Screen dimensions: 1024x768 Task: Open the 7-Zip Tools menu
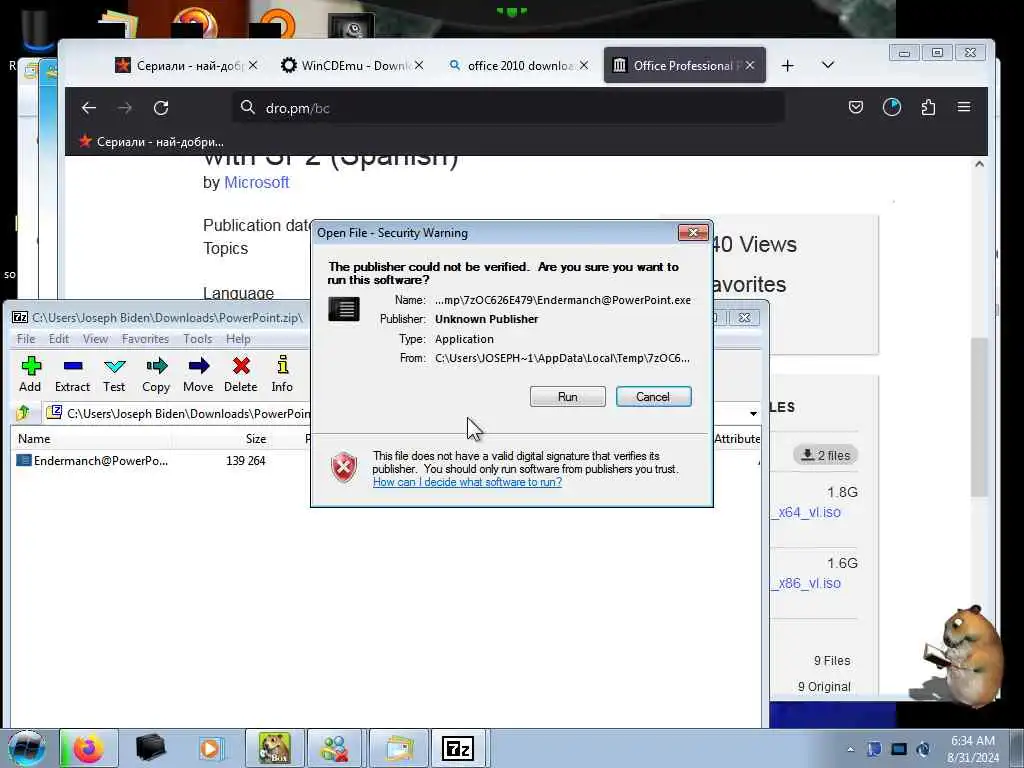point(197,339)
